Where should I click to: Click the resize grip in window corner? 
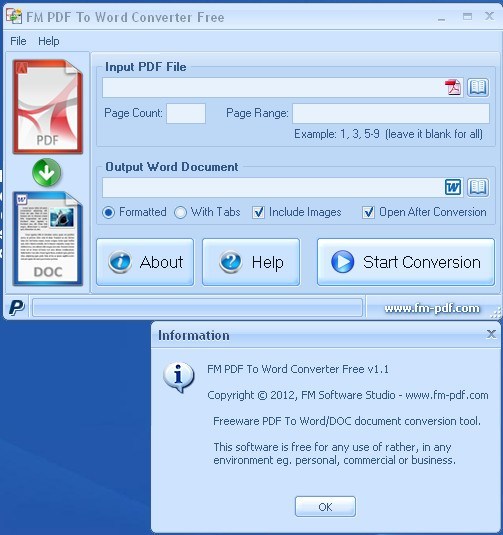(497, 313)
